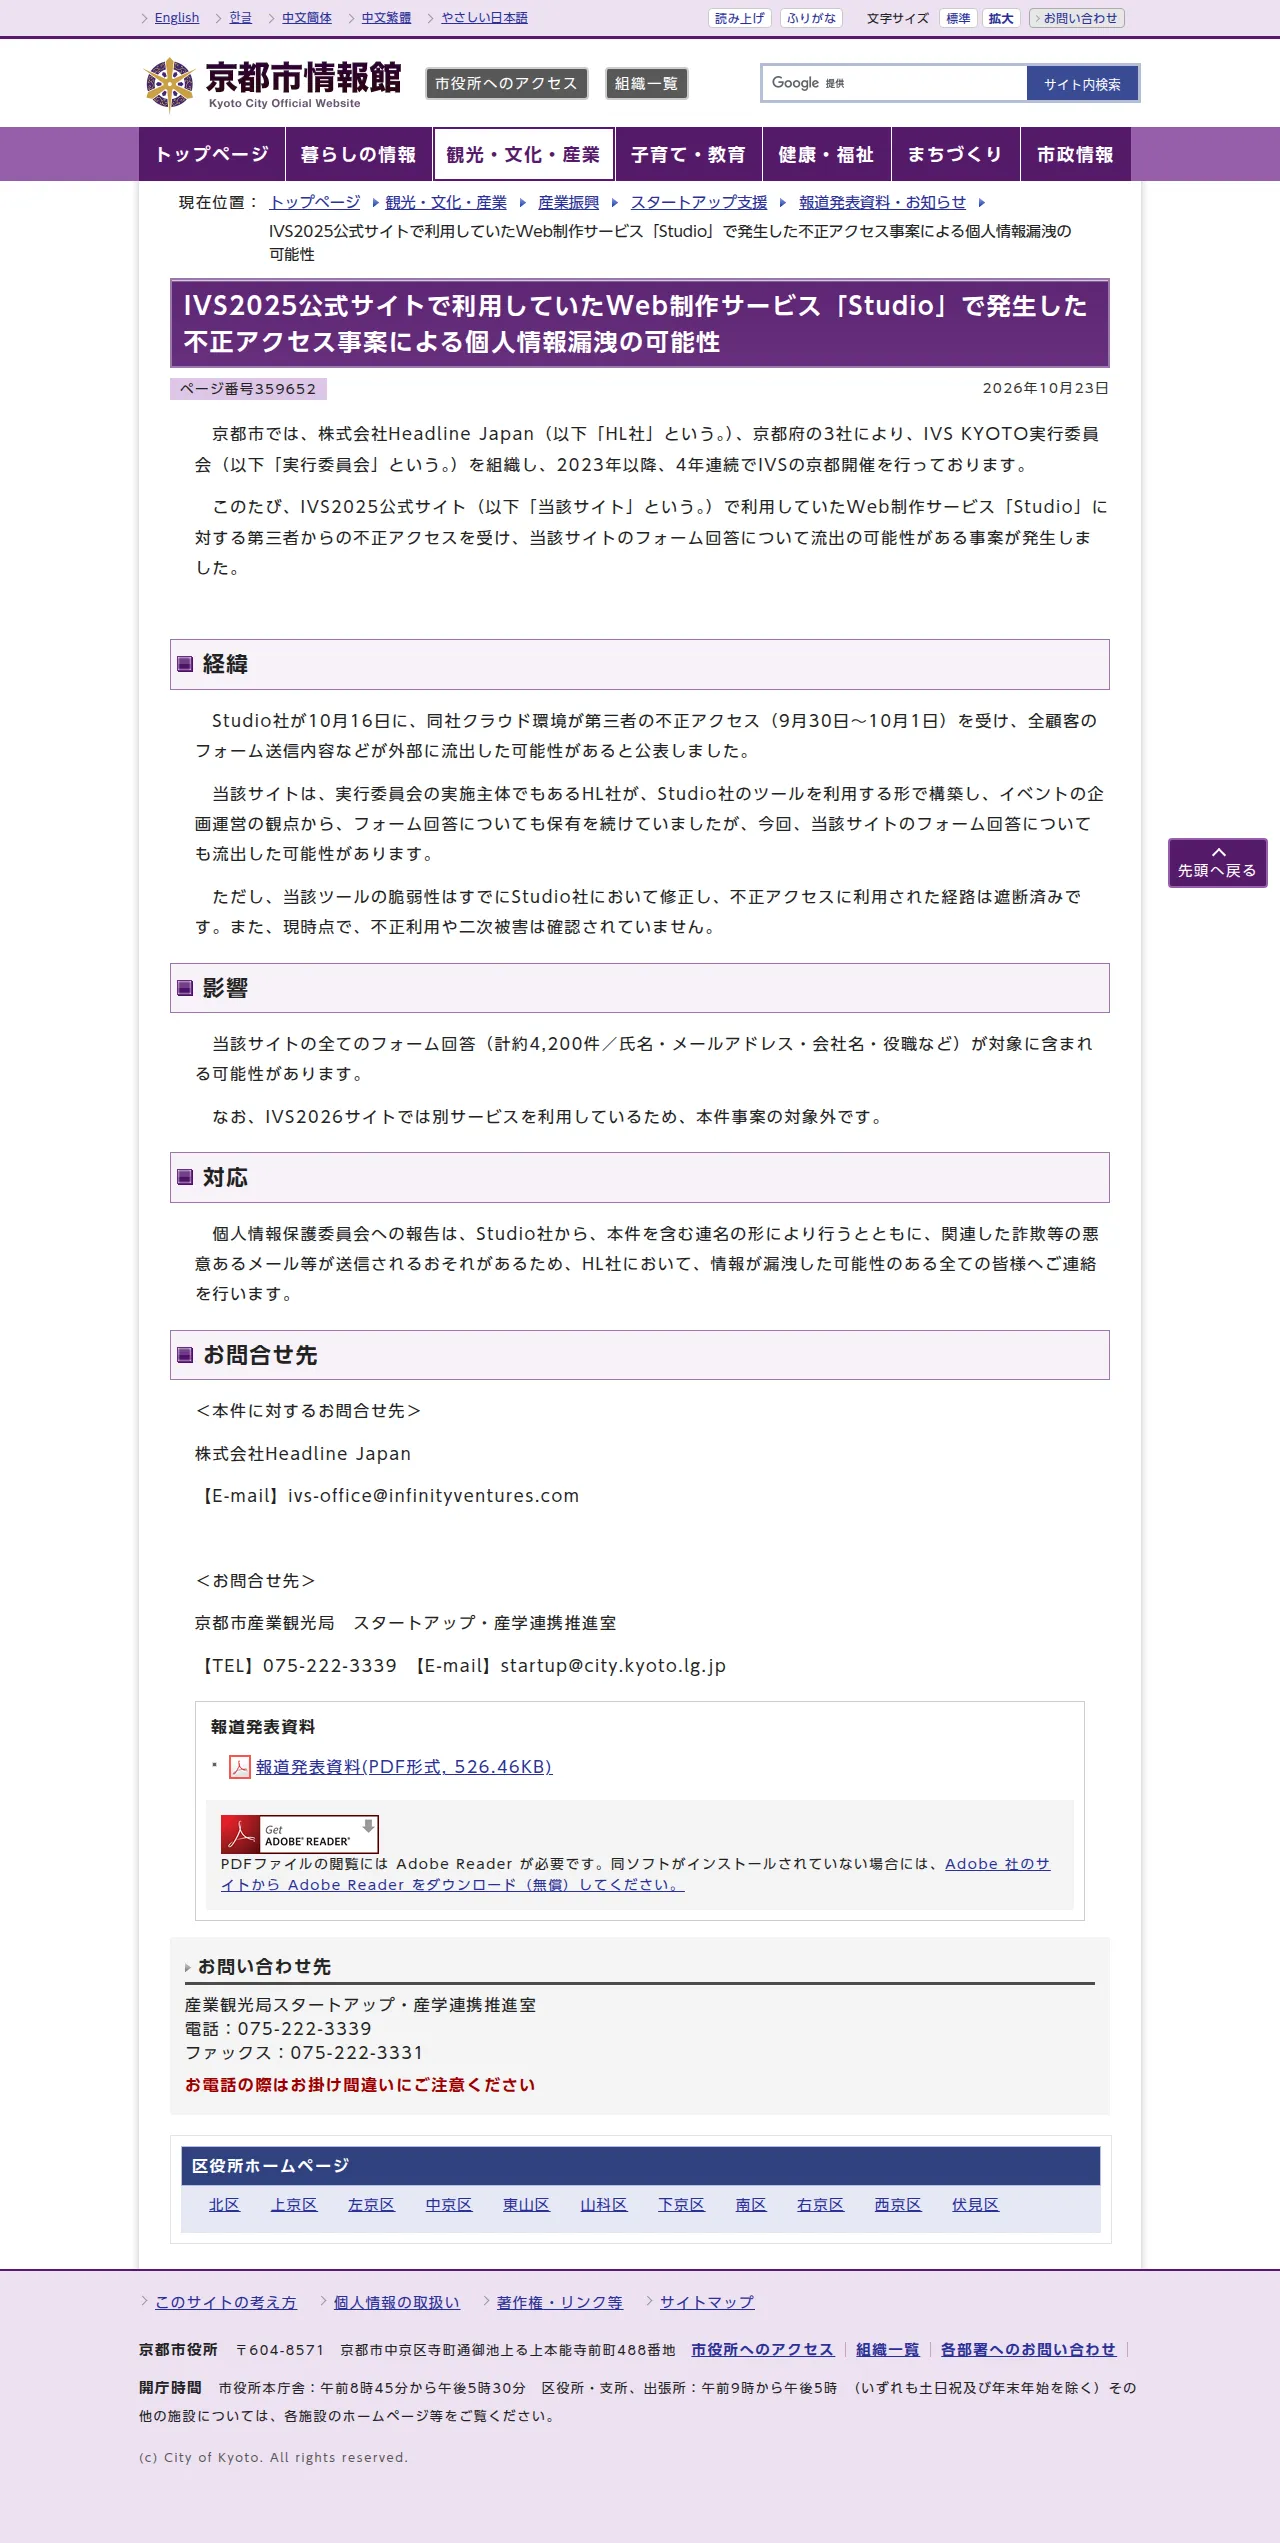Click 報道発表資料・お知らせ breadcrumb link
The height and width of the screenshot is (2543, 1280).
click(882, 202)
